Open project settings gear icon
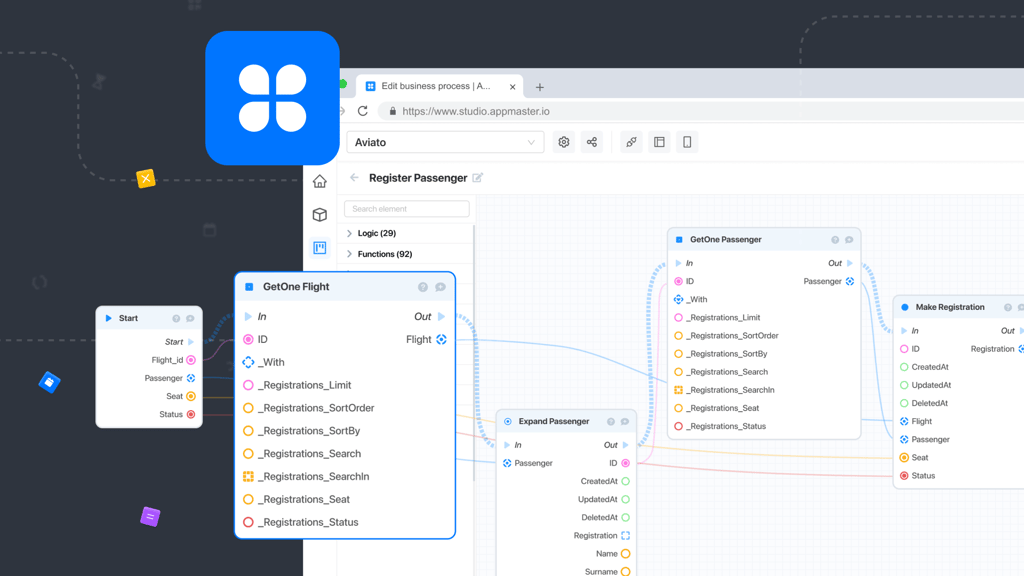1024x576 pixels. [564, 142]
